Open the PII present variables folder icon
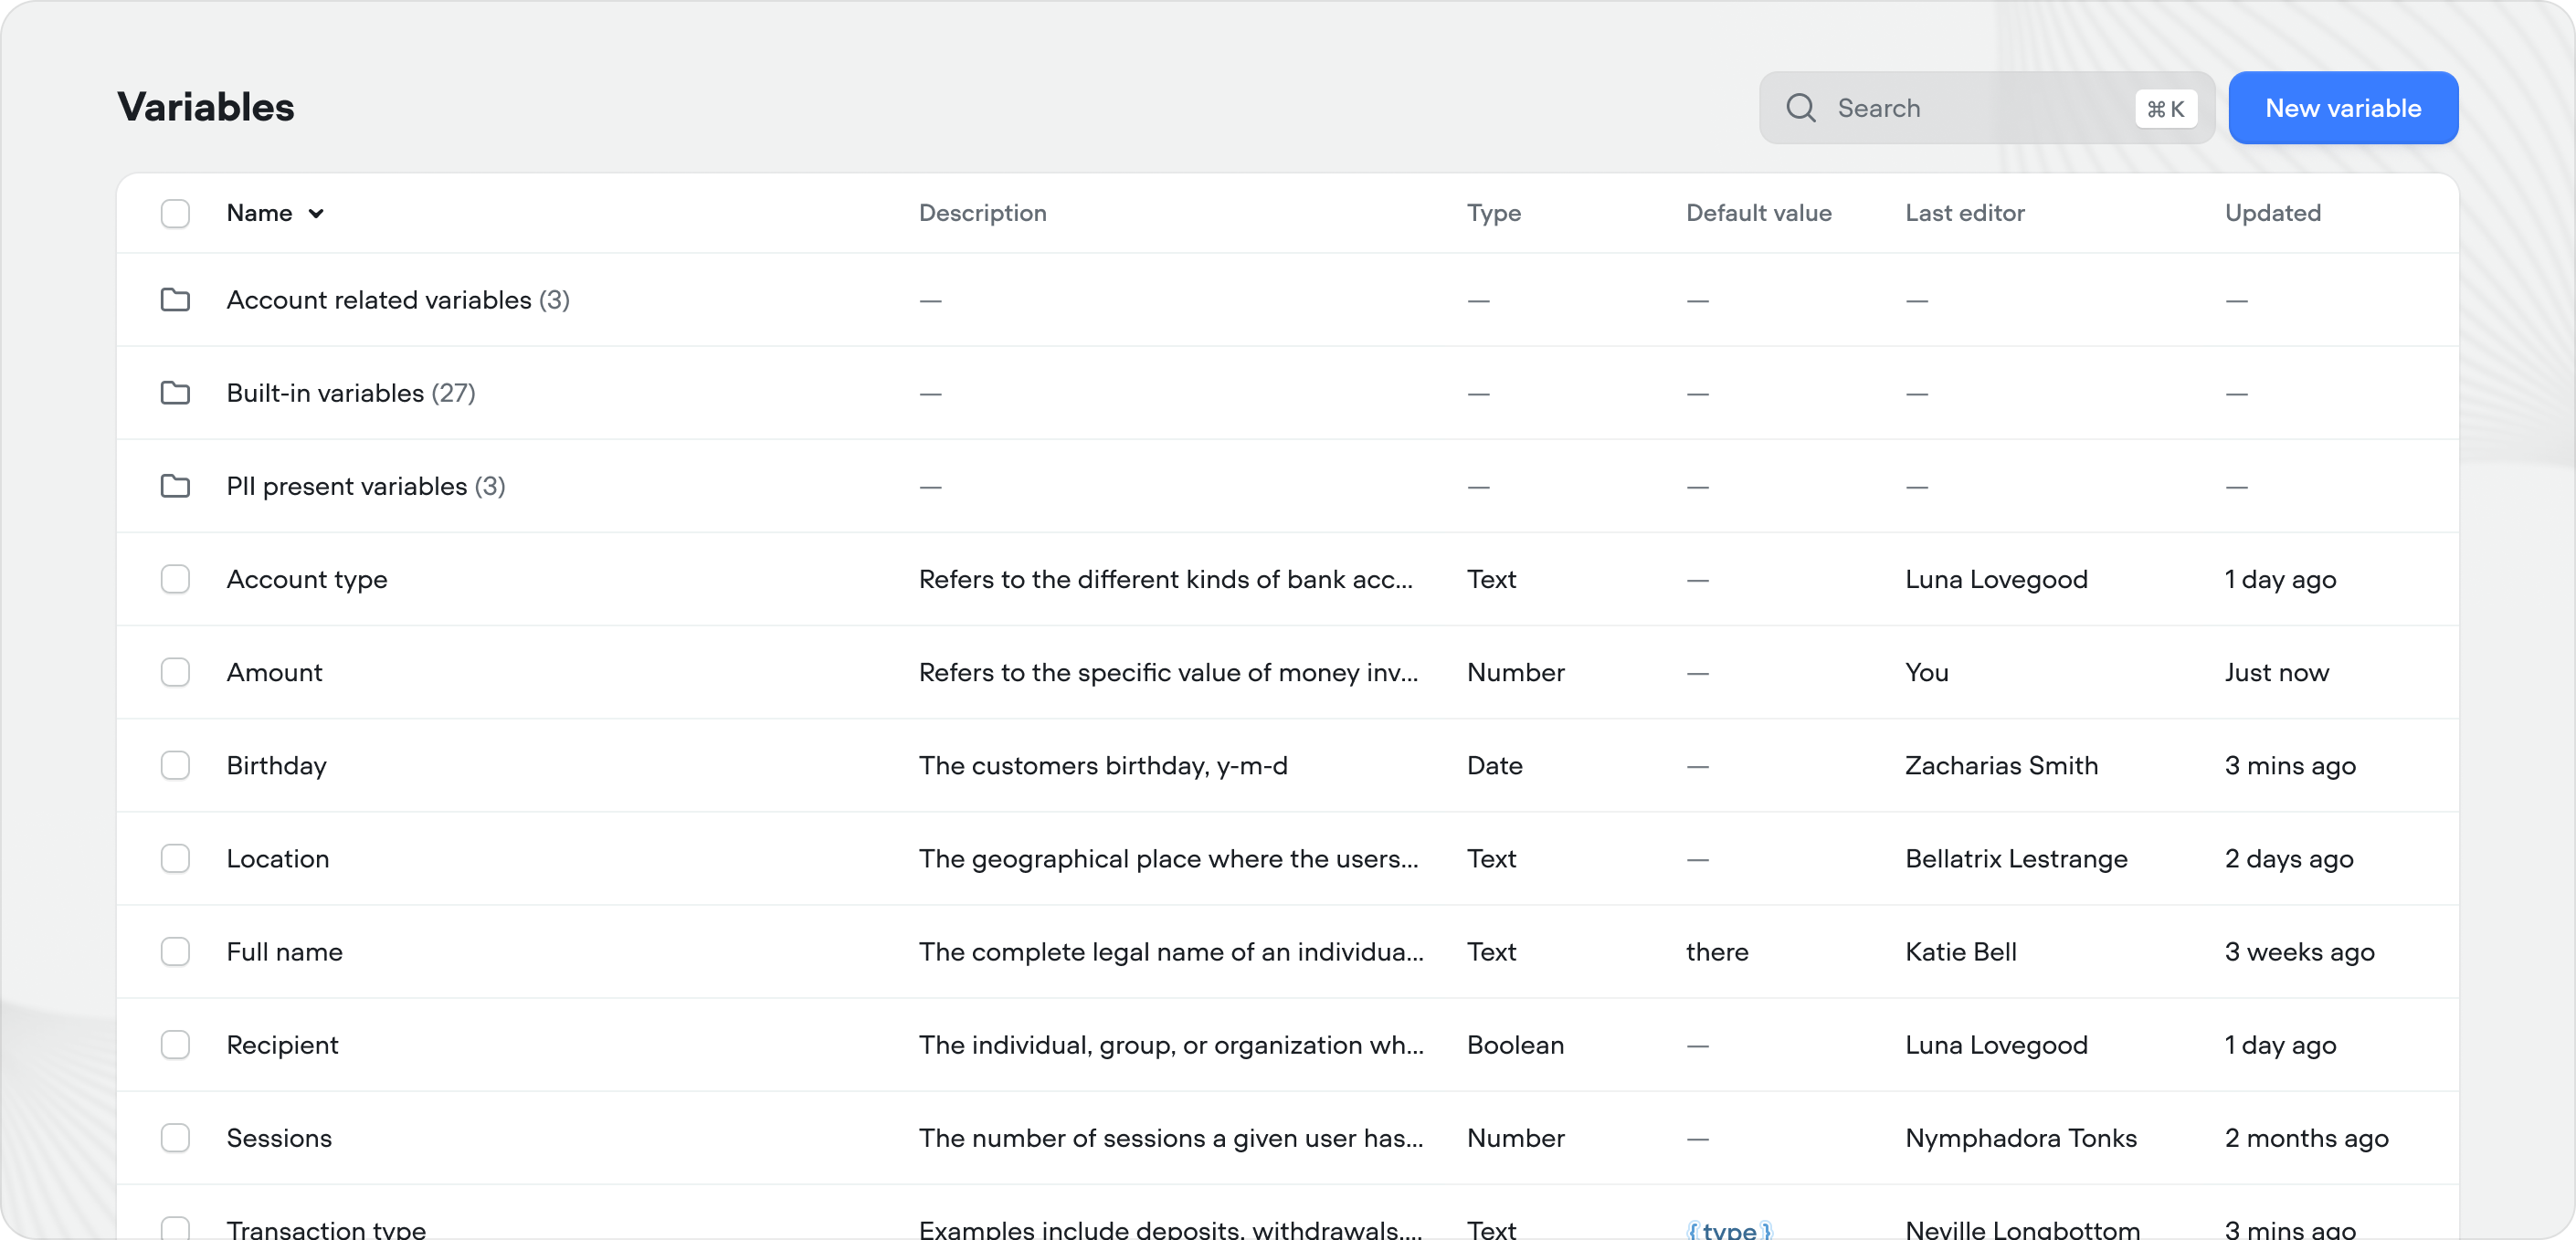 [x=176, y=486]
